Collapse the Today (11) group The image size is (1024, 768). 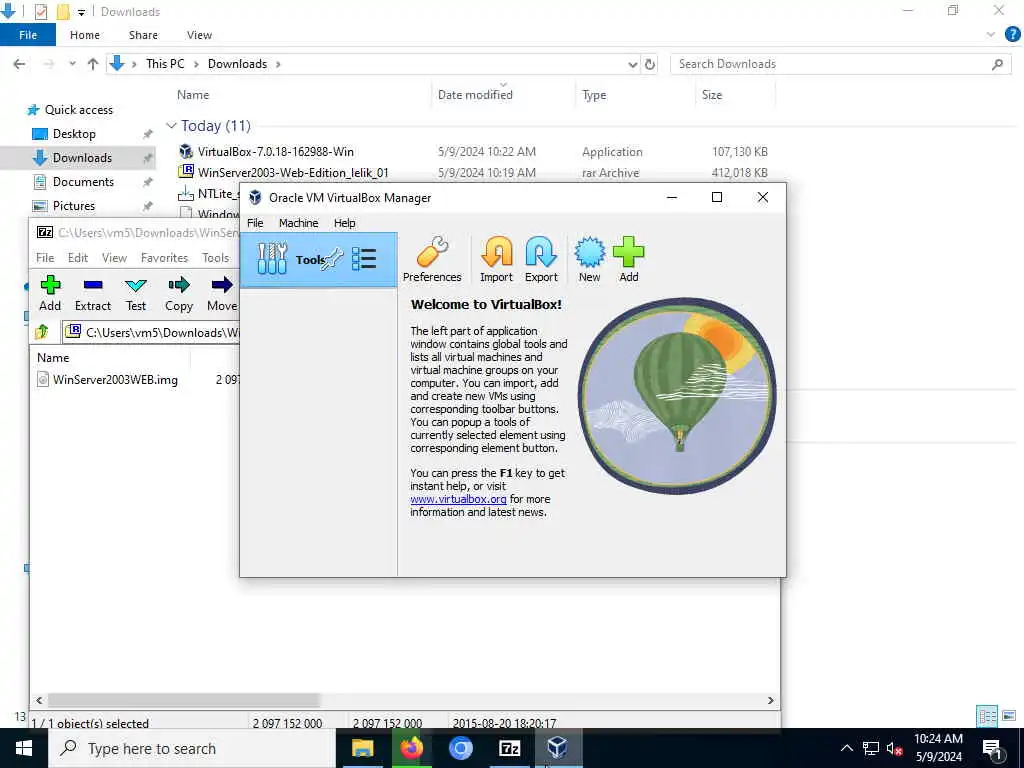[171, 125]
